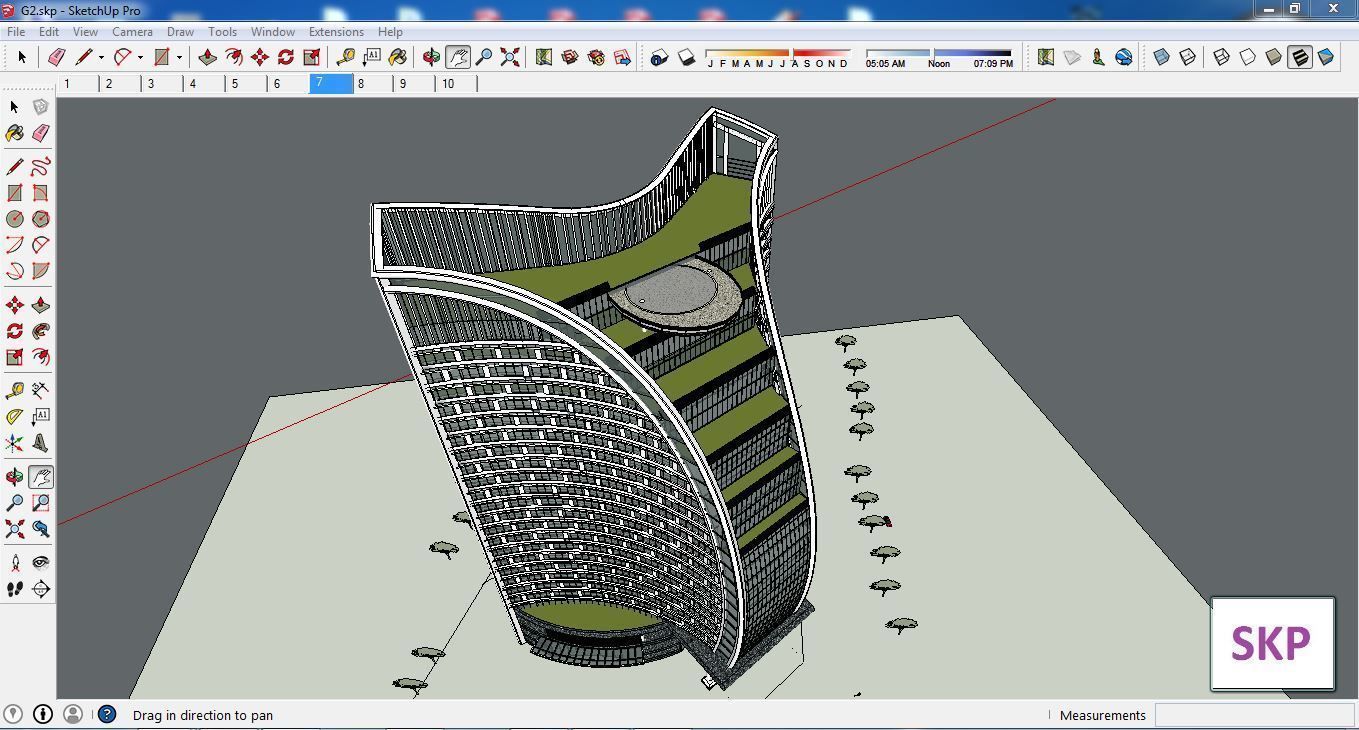1359x730 pixels.
Task: Select the Eraser tool in top toolbar
Action: coord(57,57)
